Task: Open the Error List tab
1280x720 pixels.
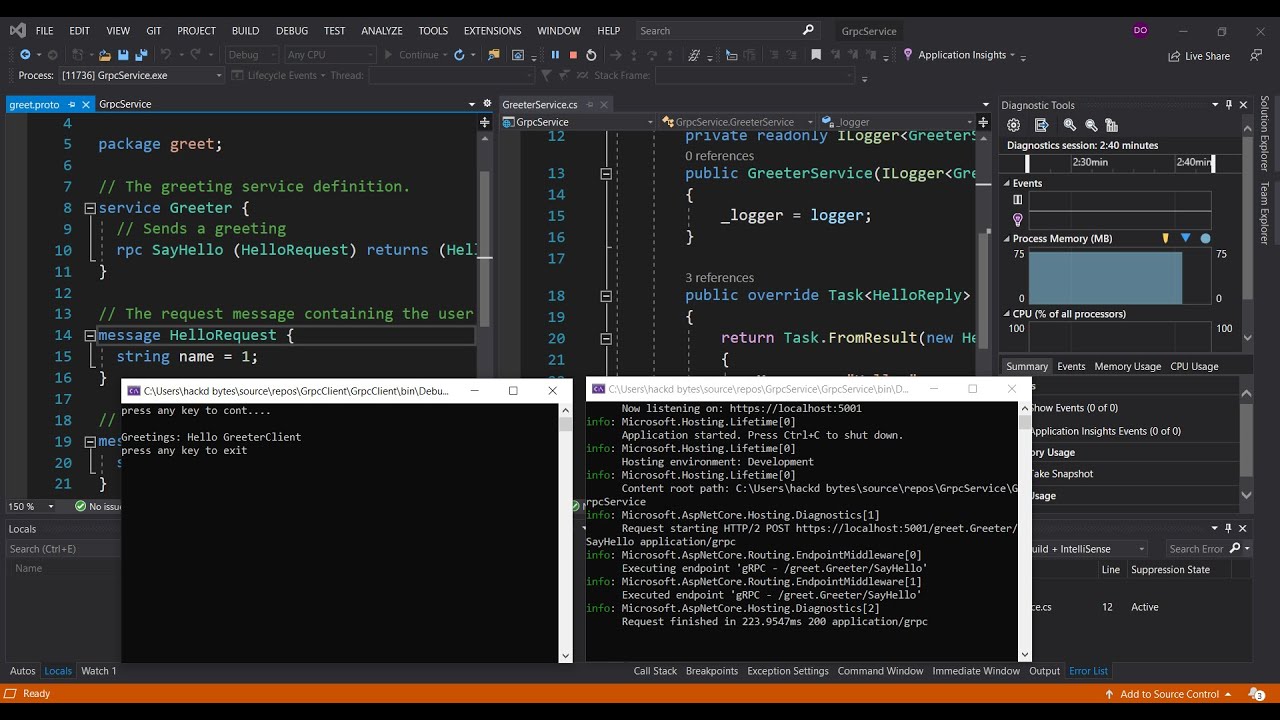Action: pyautogui.click(x=1088, y=671)
